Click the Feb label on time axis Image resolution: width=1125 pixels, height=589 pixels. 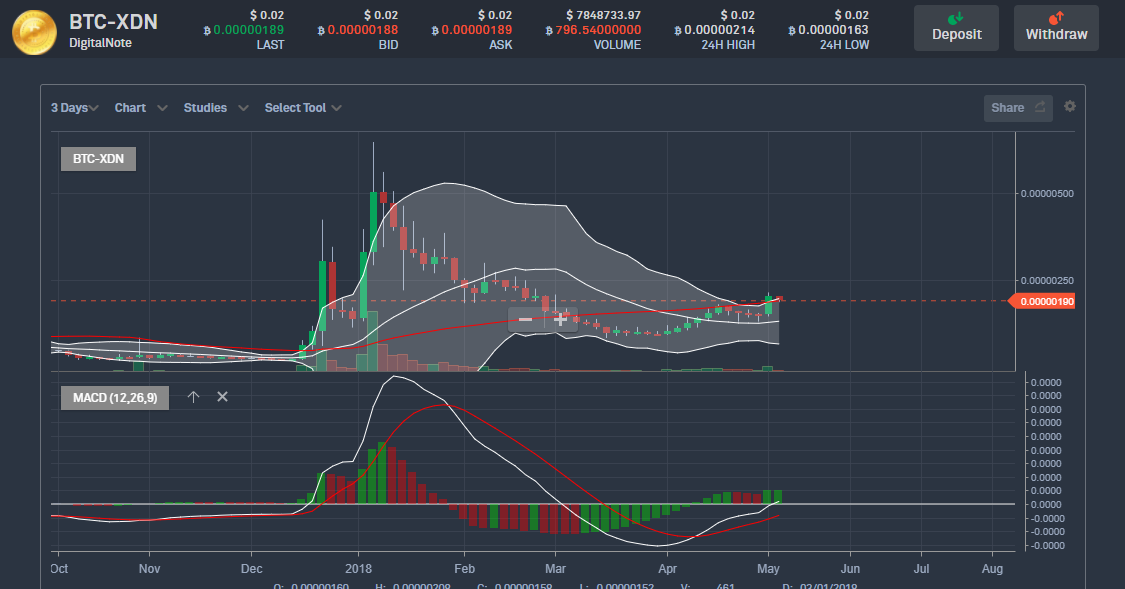pyautogui.click(x=464, y=568)
